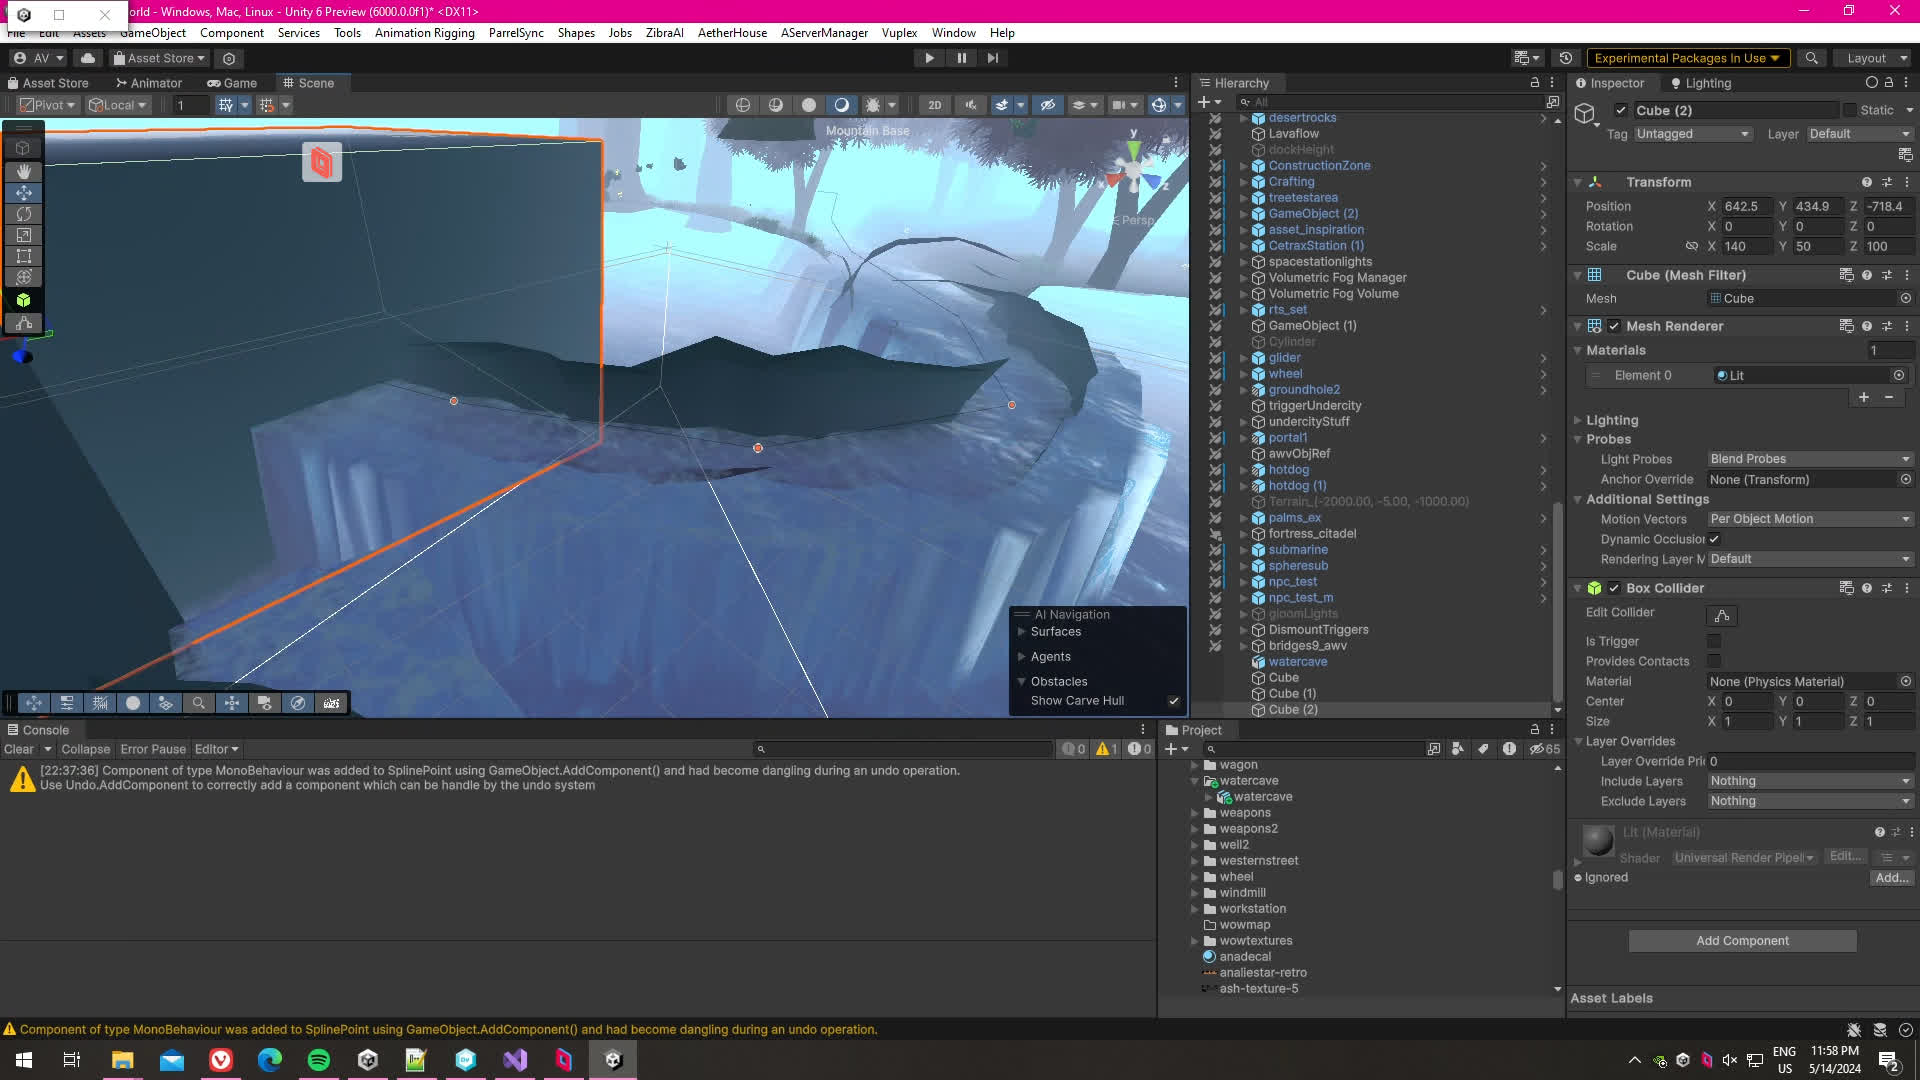Screen dimensions: 1920x1080
Task: Expand the westernstreet folder in Project
Action: (x=1194, y=861)
